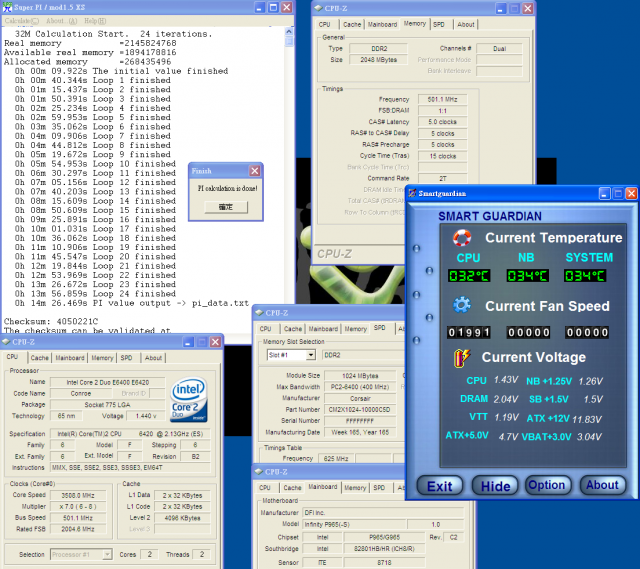Click the Multiplier x 7.0 field
The width and height of the screenshot is (640, 569).
point(78,507)
